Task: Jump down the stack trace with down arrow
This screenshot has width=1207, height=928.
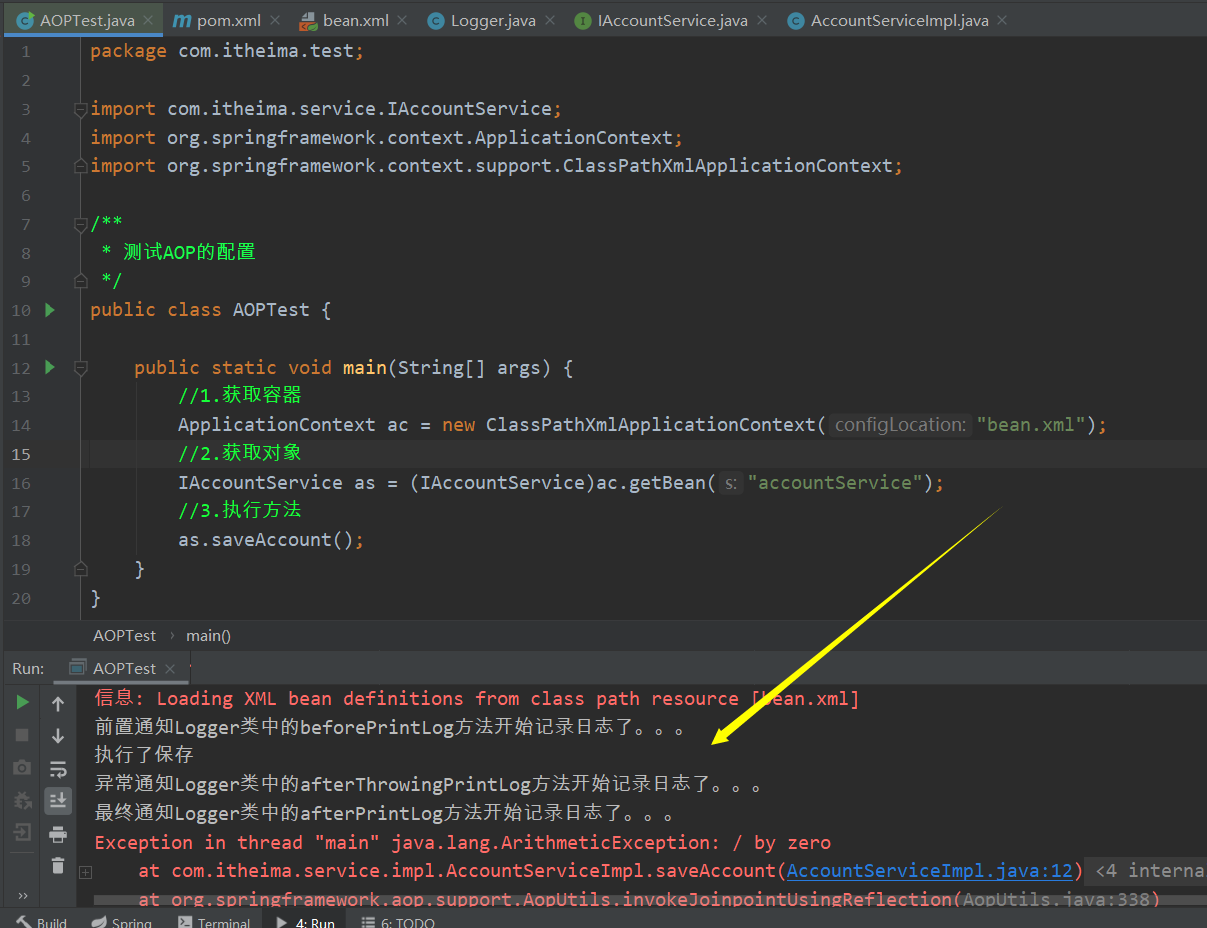Action: tap(58, 735)
